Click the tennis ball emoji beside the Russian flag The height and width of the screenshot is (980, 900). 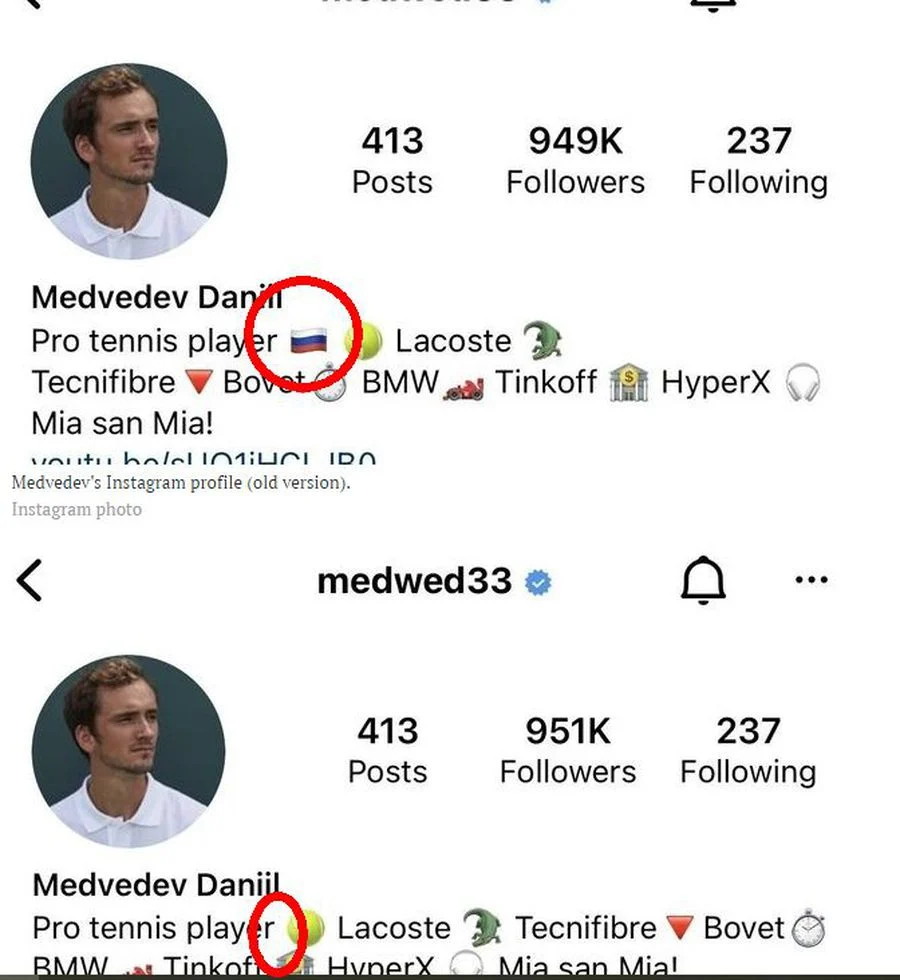coord(362,342)
